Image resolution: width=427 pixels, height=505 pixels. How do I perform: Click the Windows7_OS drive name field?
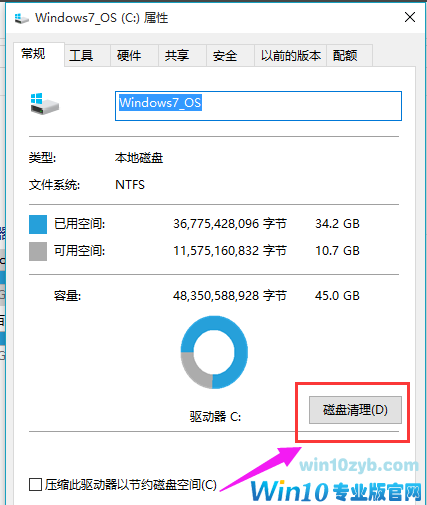[x=258, y=106]
